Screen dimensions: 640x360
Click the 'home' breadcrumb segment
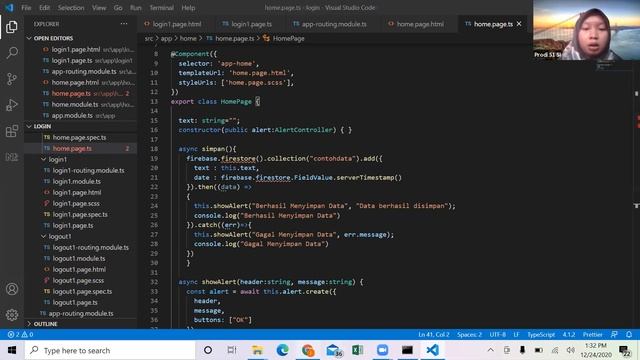point(188,38)
